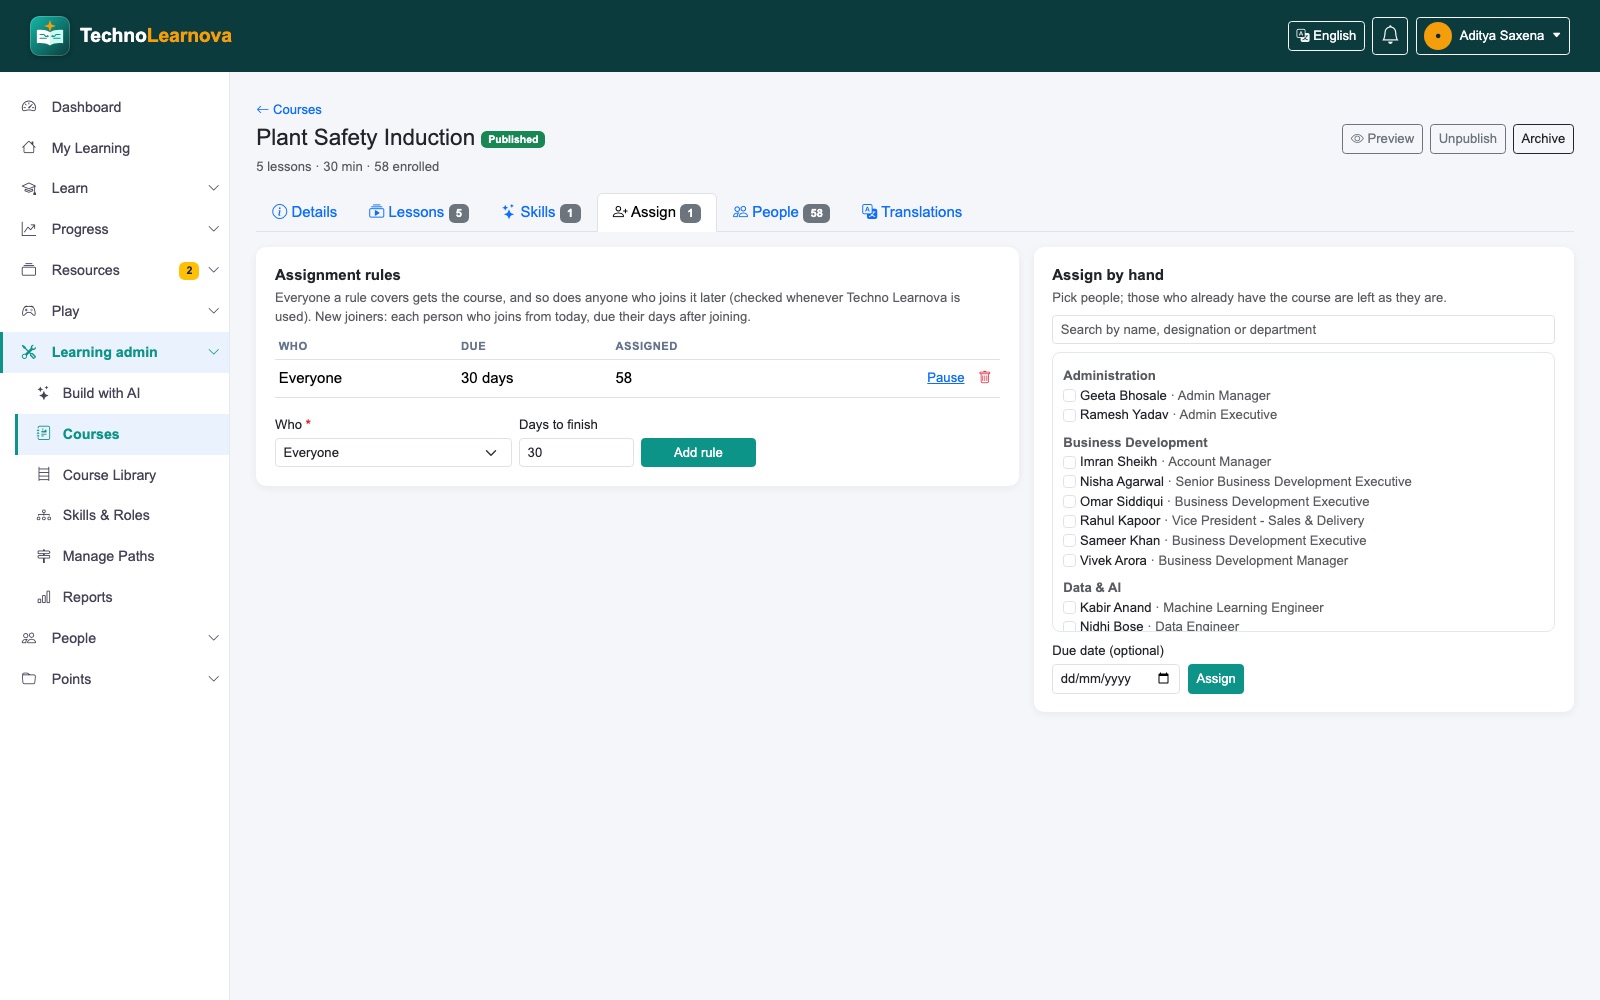The width and height of the screenshot is (1600, 1000).
Task: Open the Translations tab
Action: click(x=912, y=212)
